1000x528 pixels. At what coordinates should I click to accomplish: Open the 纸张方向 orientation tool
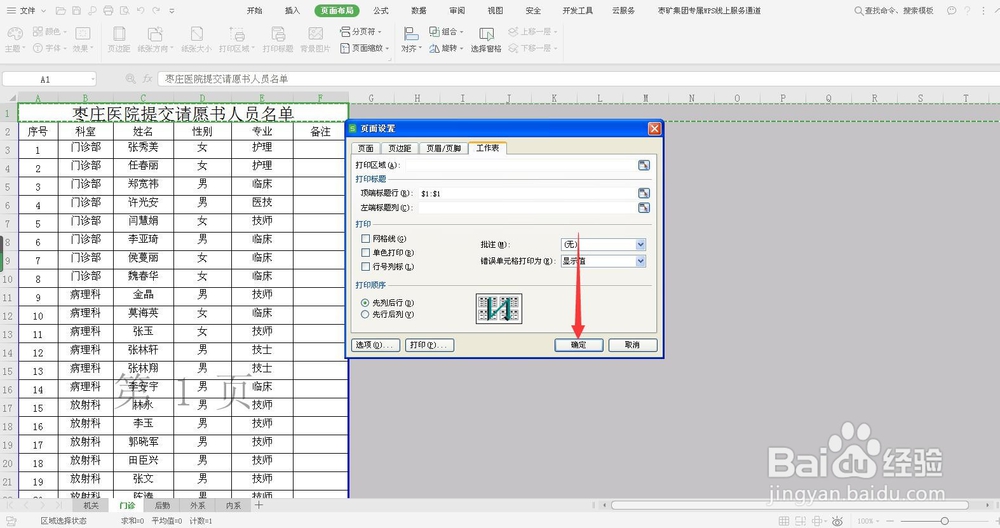tap(155, 39)
